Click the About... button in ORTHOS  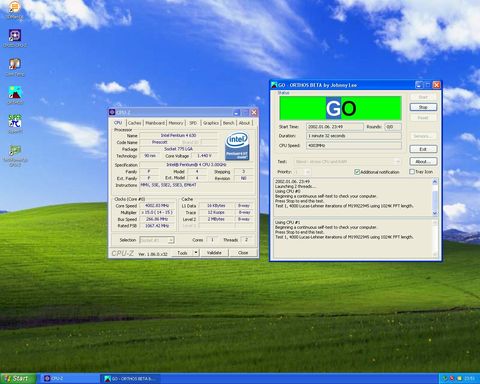tap(423, 162)
